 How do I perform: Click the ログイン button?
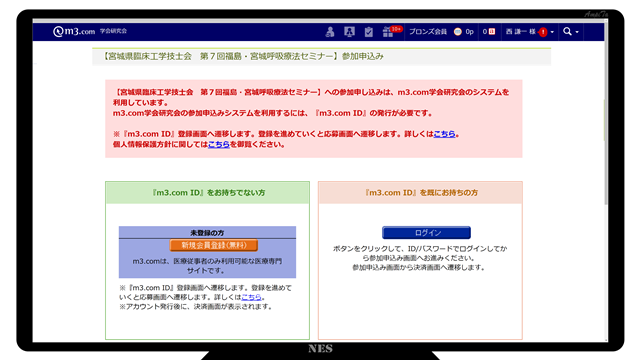click(x=426, y=233)
